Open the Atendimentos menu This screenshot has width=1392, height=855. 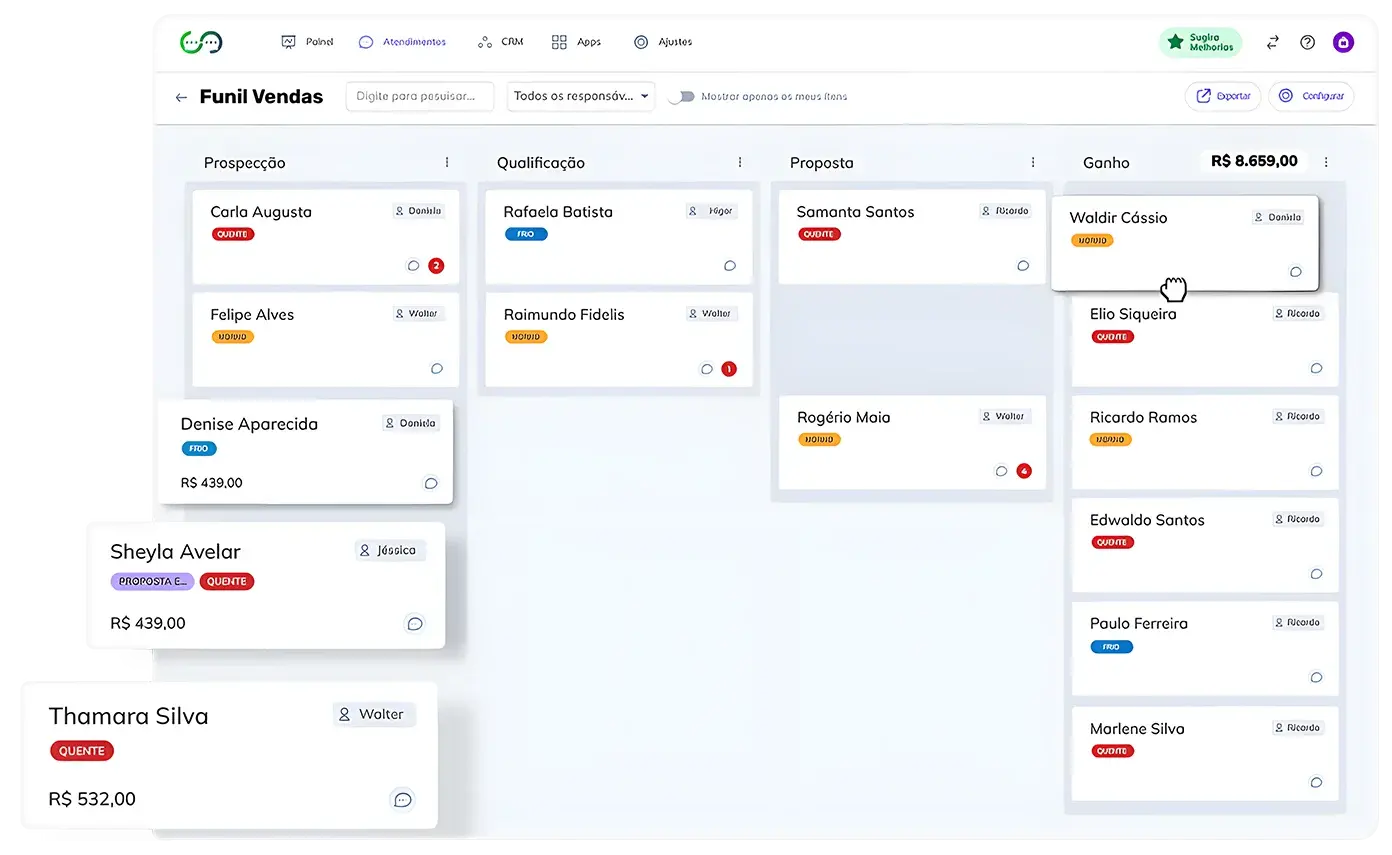[x=402, y=42]
